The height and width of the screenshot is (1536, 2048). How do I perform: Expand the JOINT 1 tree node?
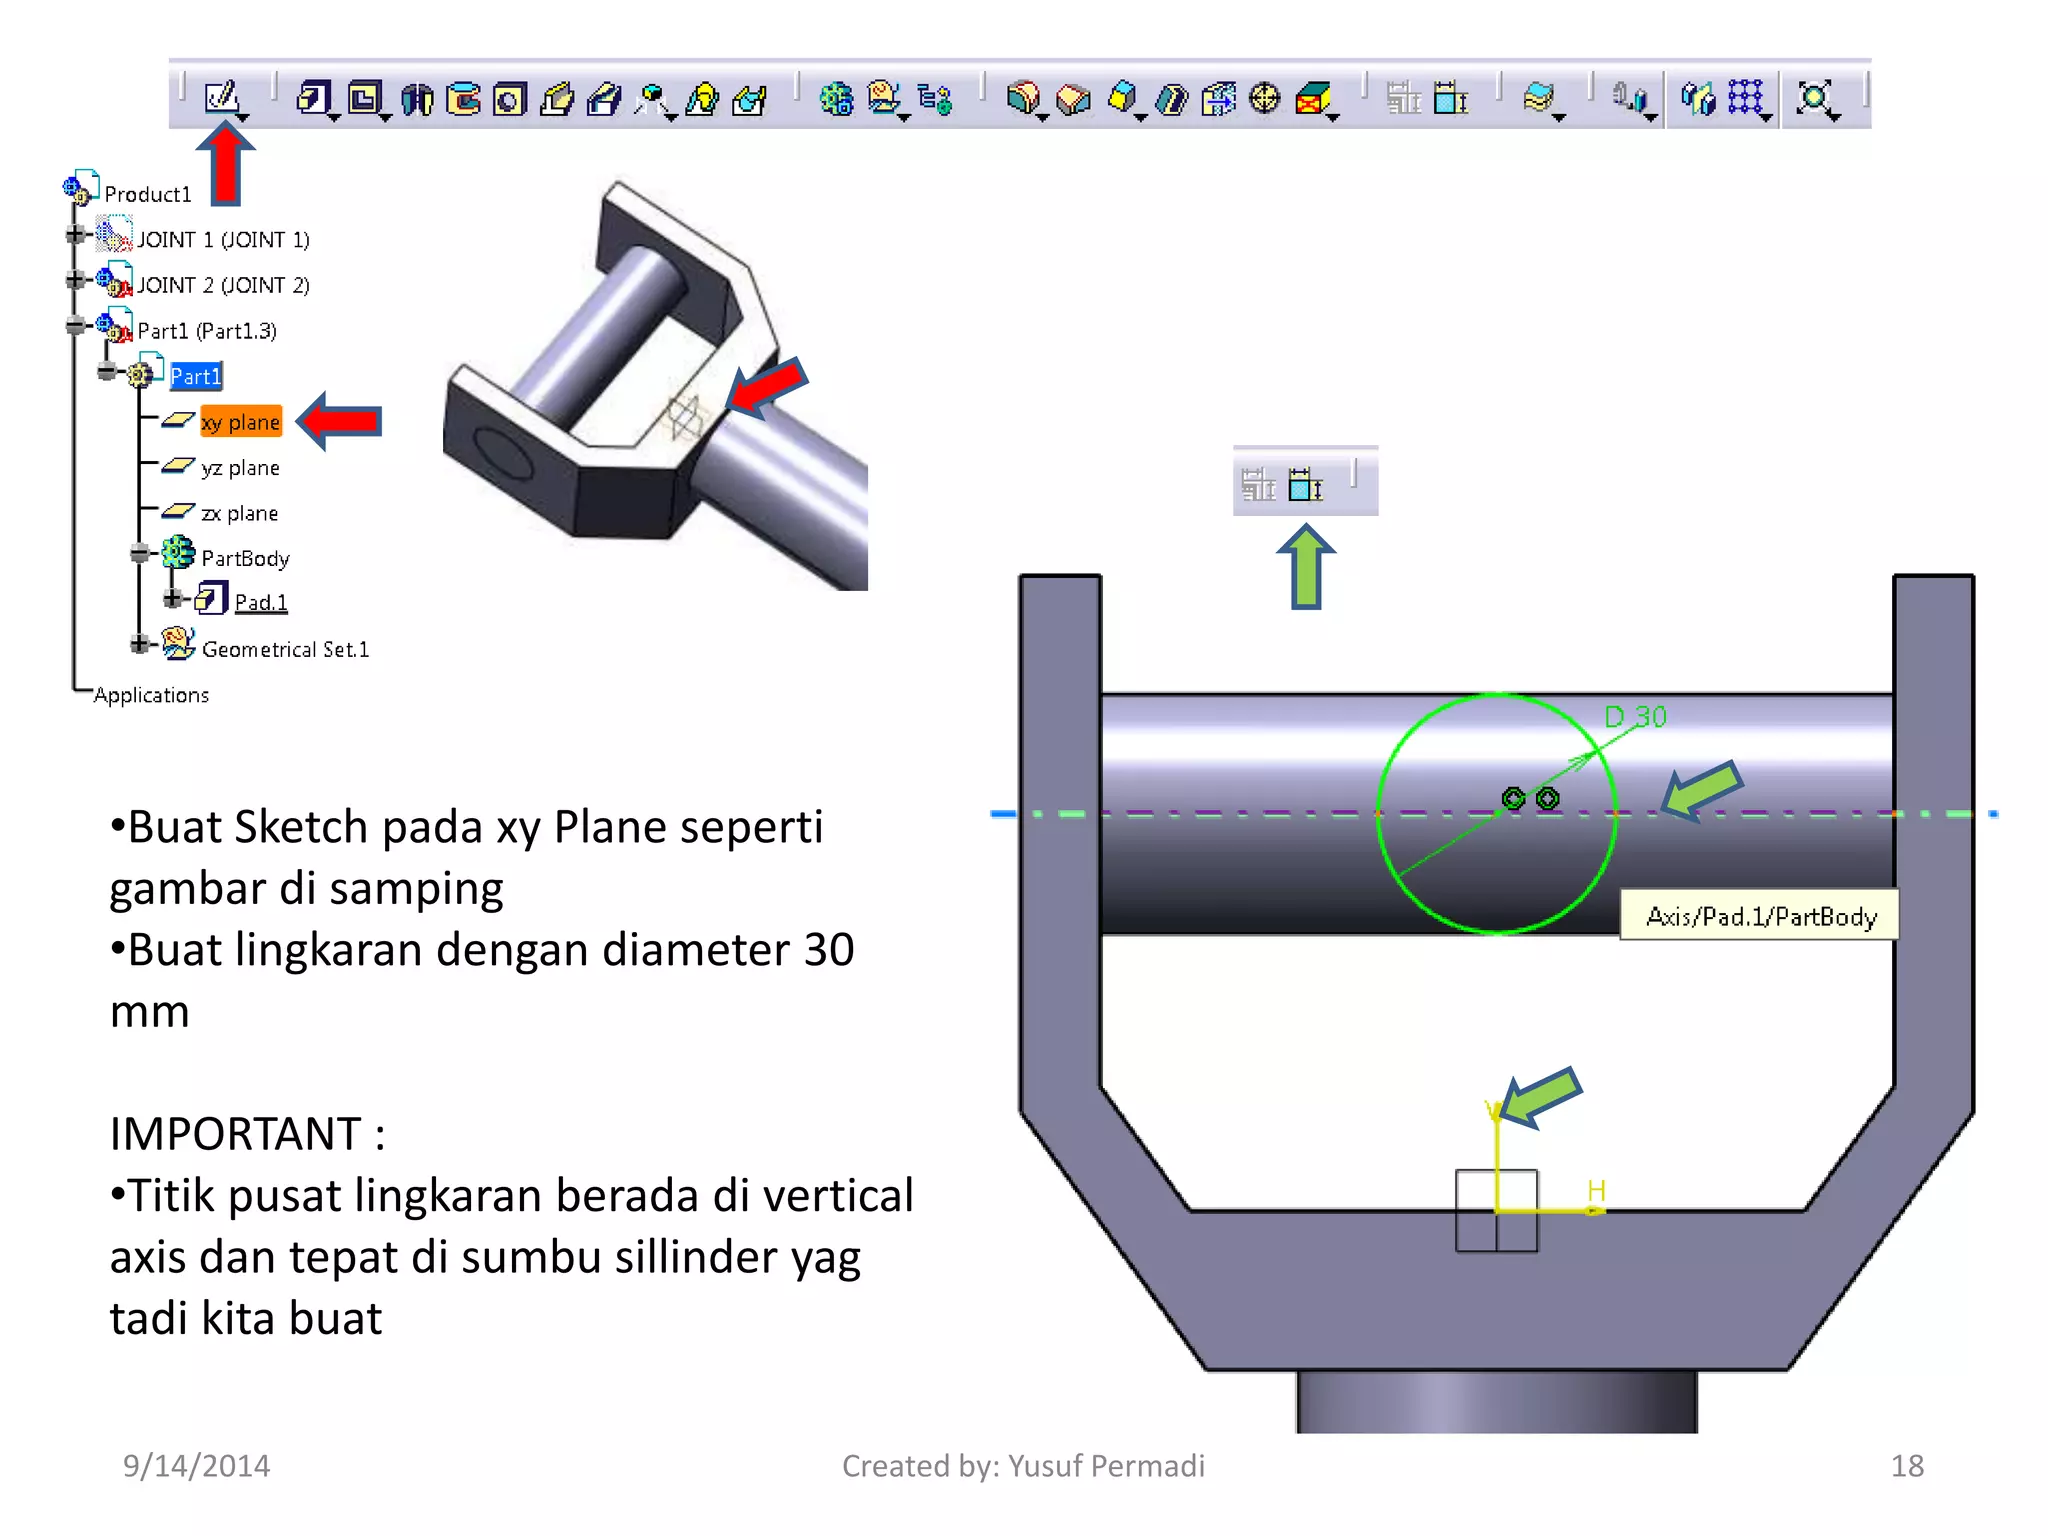[75, 235]
